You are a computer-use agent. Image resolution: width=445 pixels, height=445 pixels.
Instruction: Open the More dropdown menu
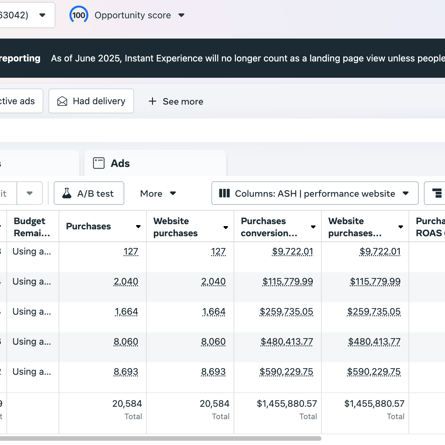pyautogui.click(x=158, y=193)
